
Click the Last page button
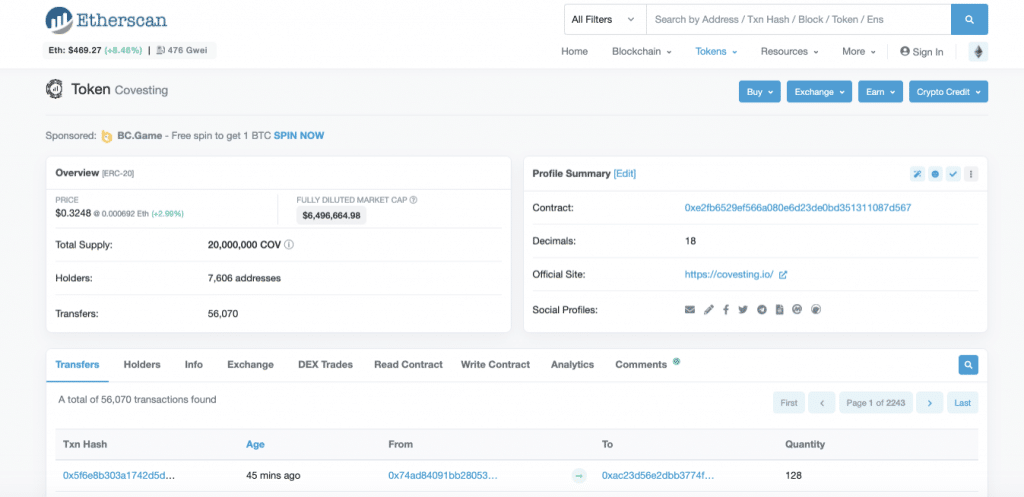coord(963,403)
